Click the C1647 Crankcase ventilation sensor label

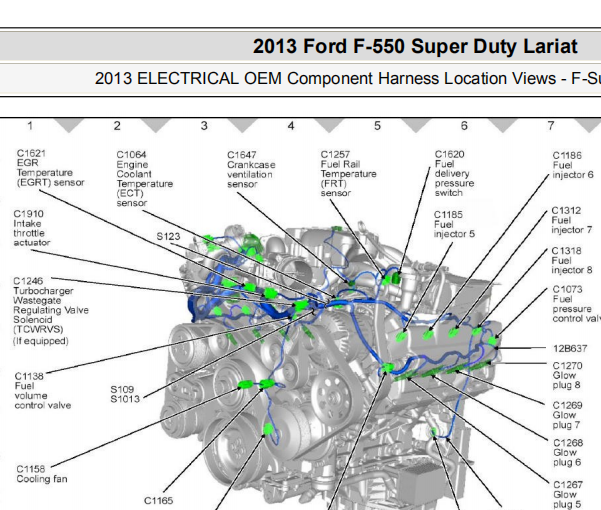click(251, 169)
